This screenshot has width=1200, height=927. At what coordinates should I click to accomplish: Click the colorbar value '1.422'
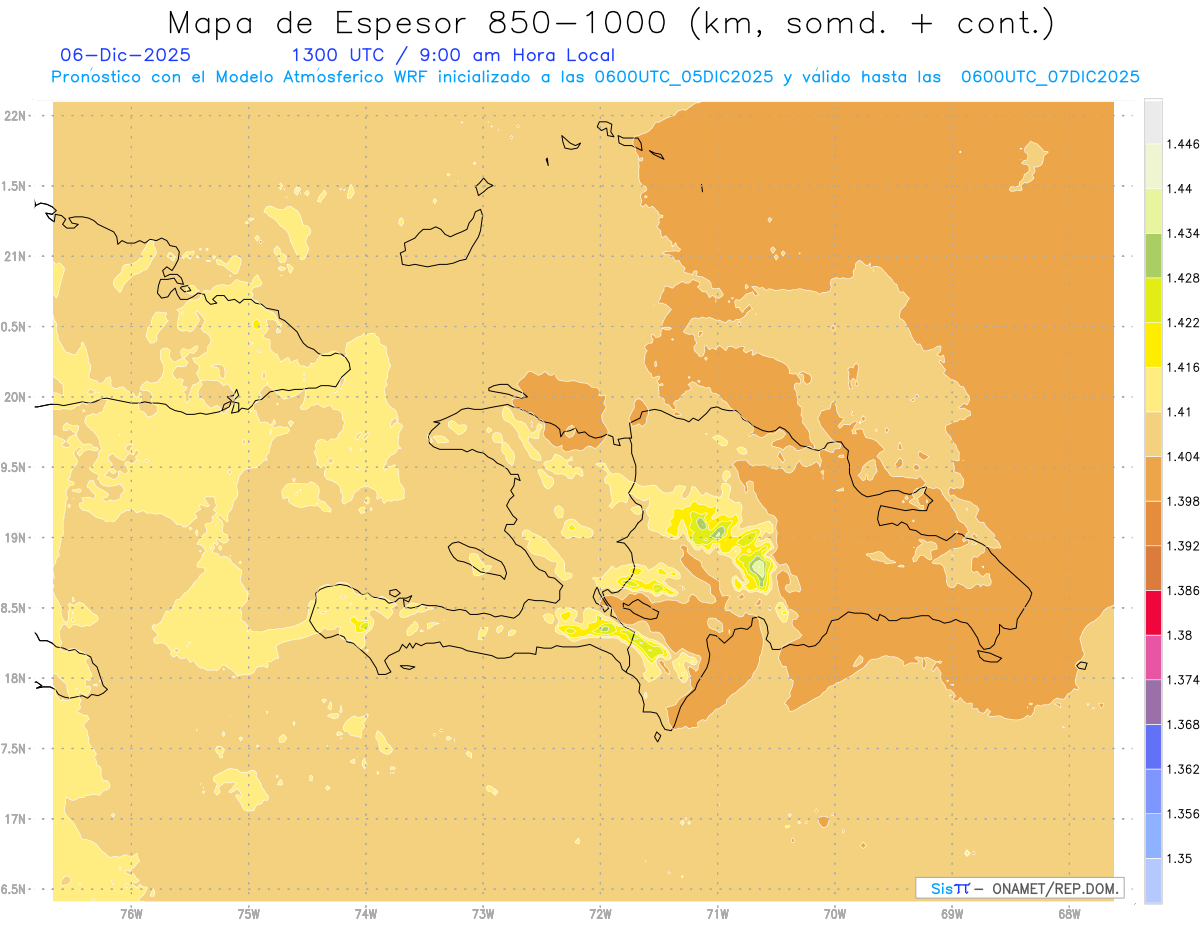coord(1183,322)
